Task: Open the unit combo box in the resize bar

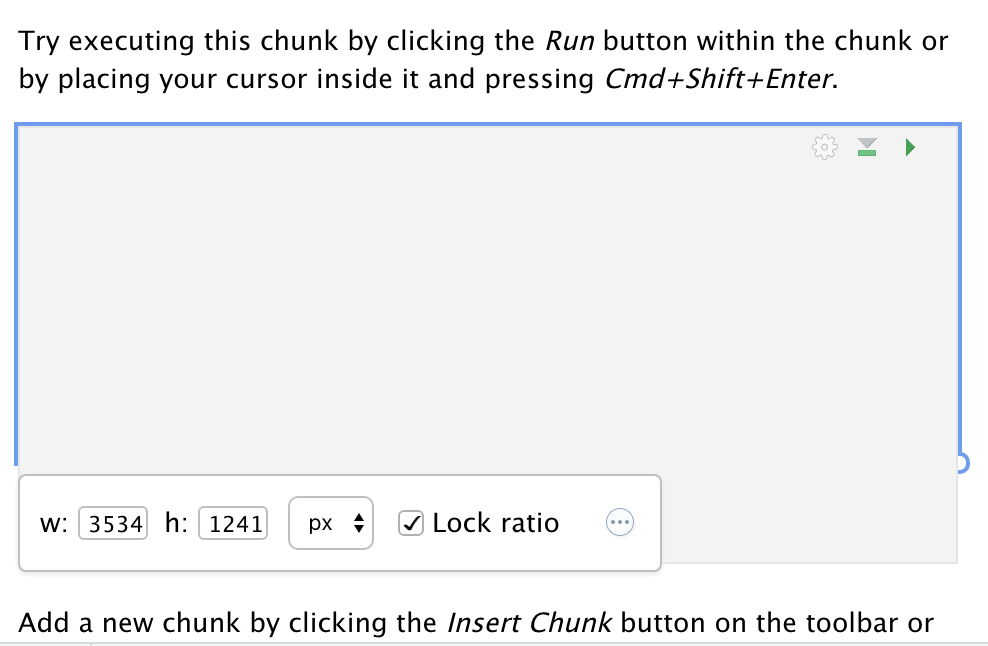Action: point(331,522)
